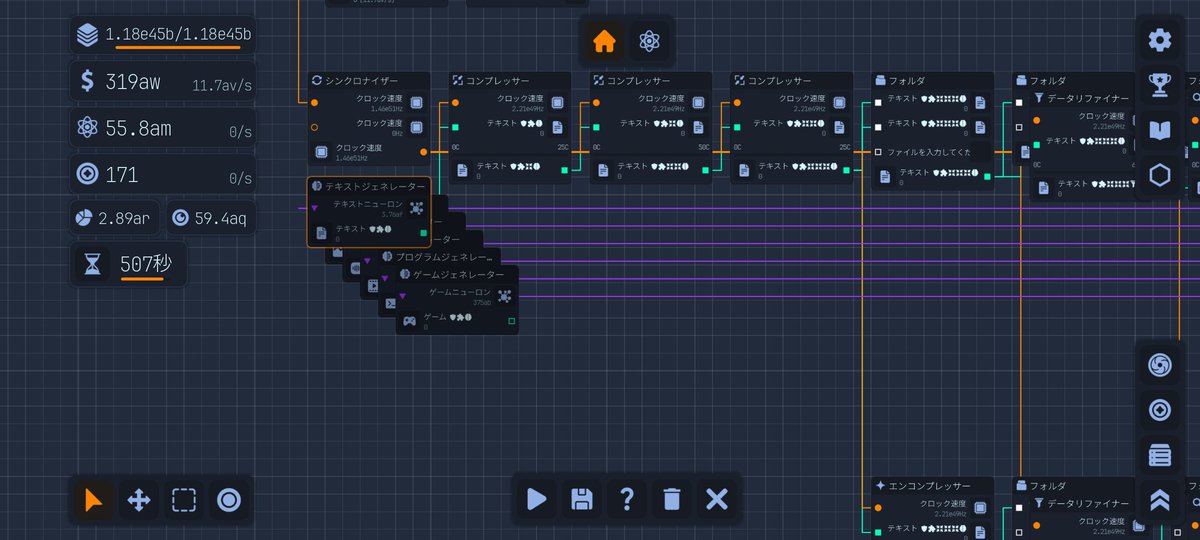Click the atom icon beside 55.8am
Image resolution: width=1200 pixels, height=540 pixels.
(88, 128)
